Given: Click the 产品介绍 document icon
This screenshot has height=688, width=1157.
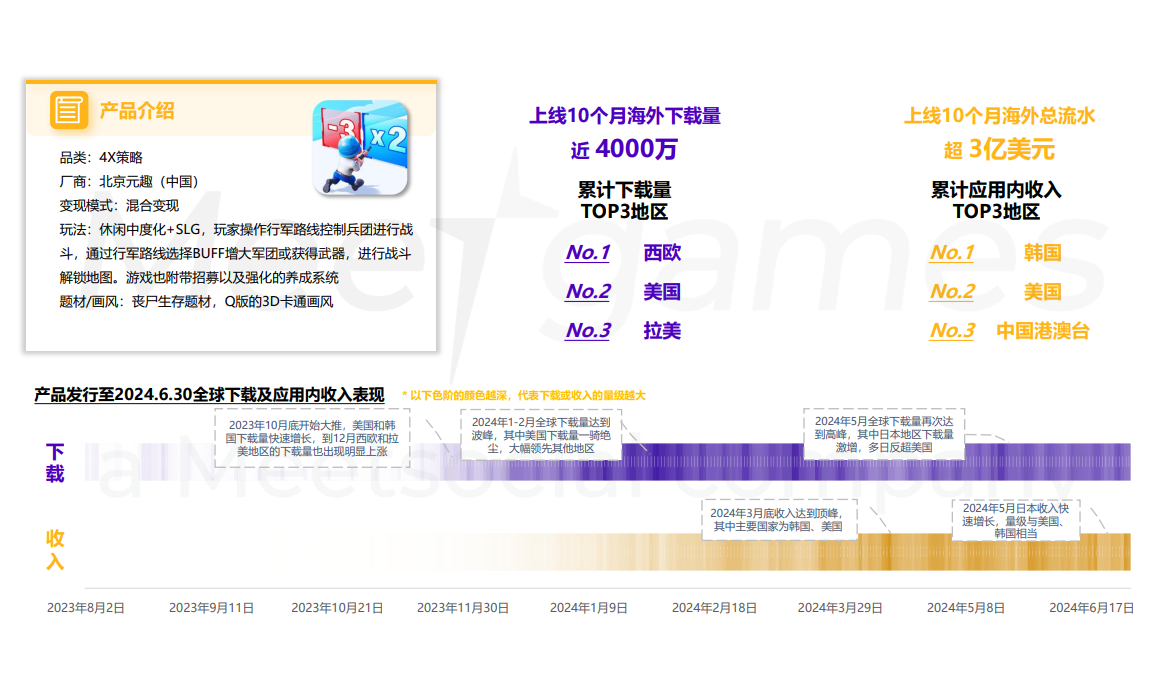Looking at the screenshot, I should [x=69, y=110].
